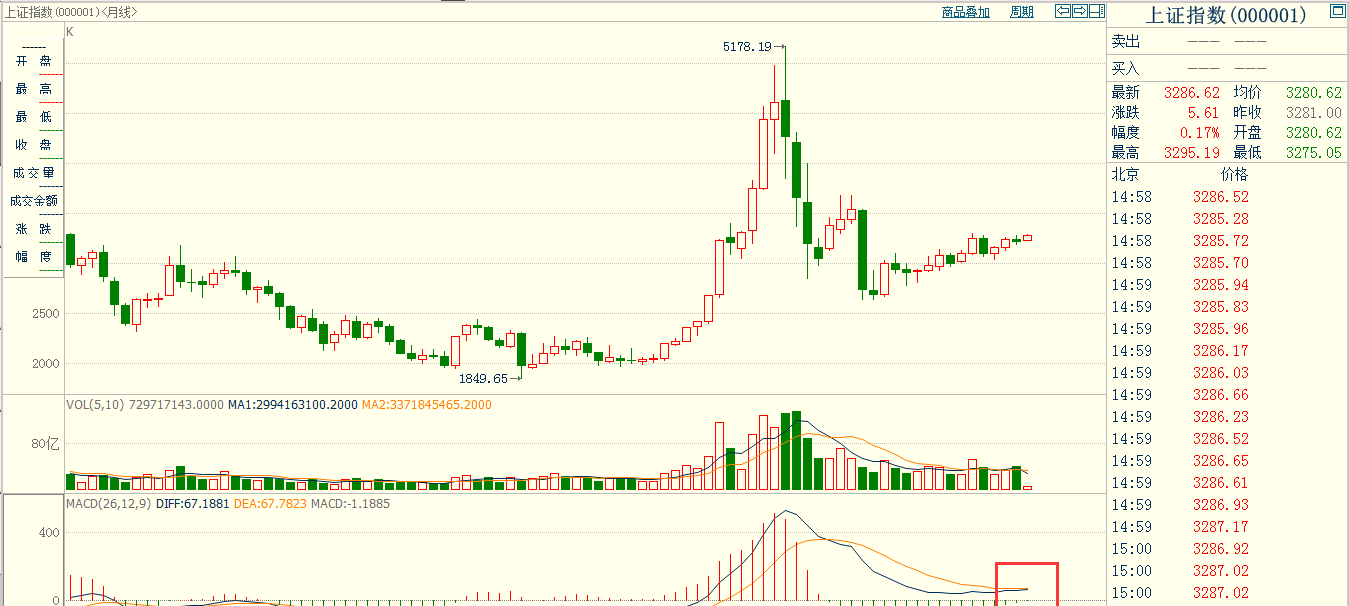The width and height of the screenshot is (1349, 606).
Task: Click the 1849.65 low price label
Action: pos(483,379)
